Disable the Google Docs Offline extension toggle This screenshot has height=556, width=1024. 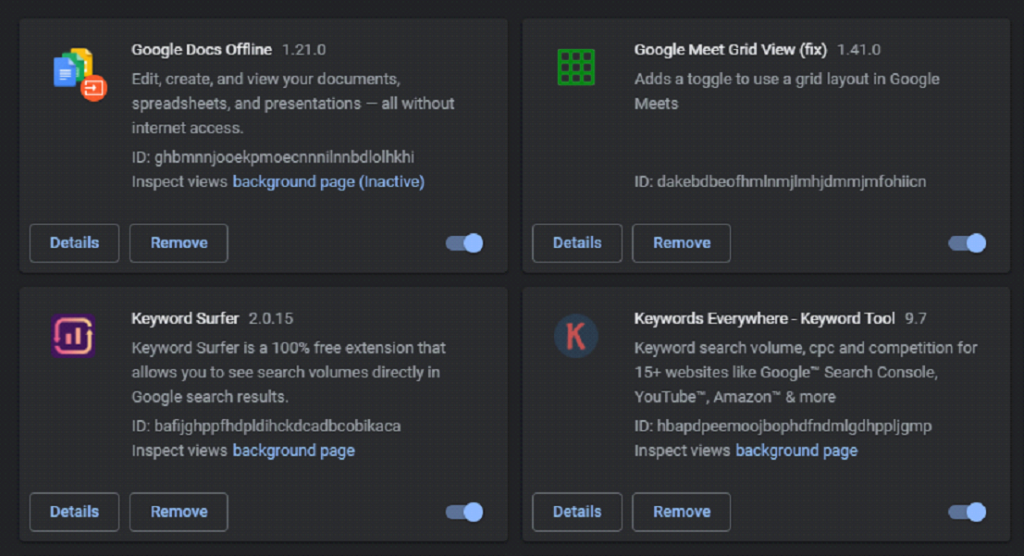point(464,243)
